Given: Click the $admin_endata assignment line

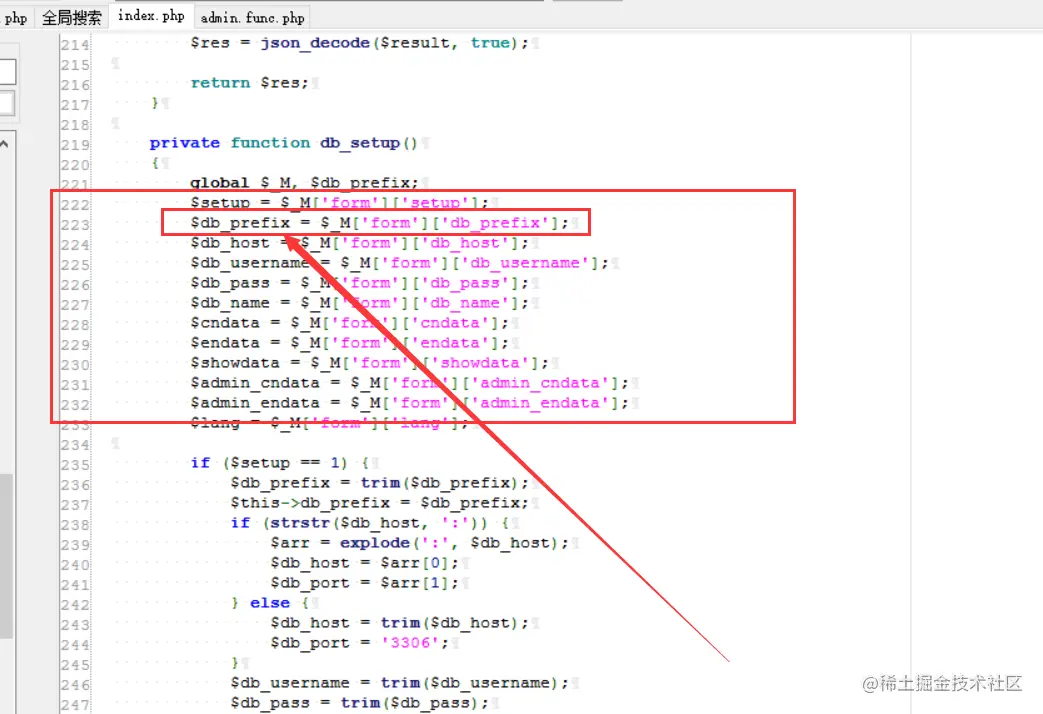Looking at the screenshot, I should pos(409,403).
